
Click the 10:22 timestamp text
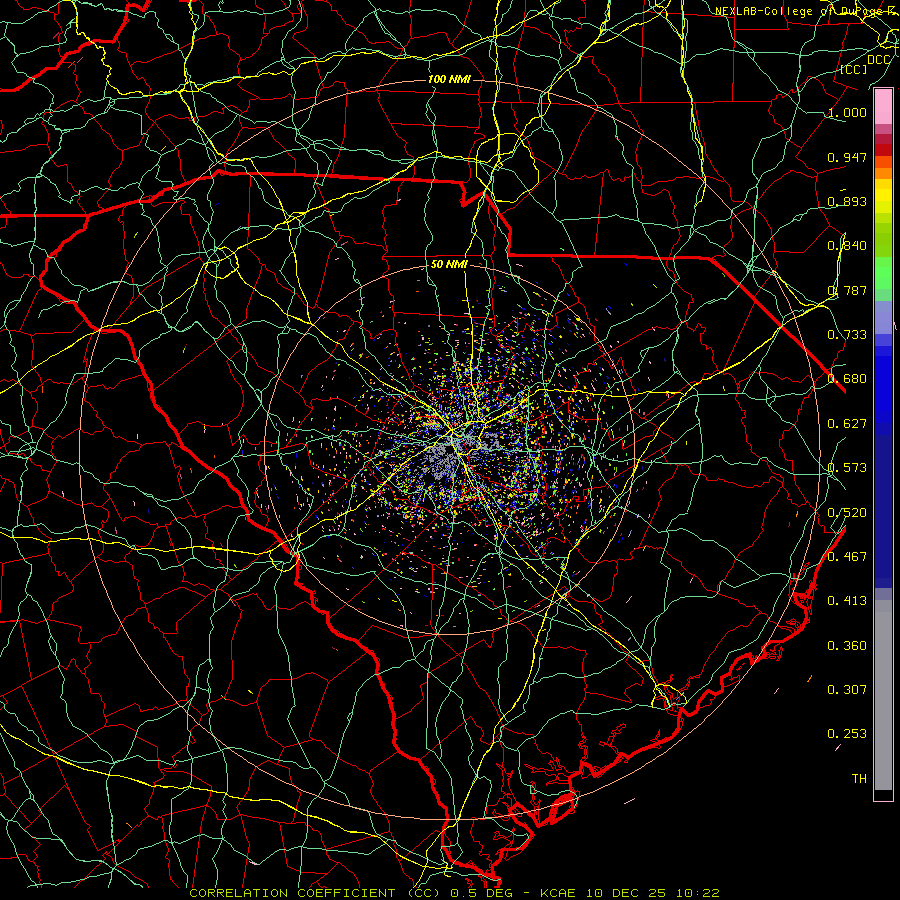[697, 893]
